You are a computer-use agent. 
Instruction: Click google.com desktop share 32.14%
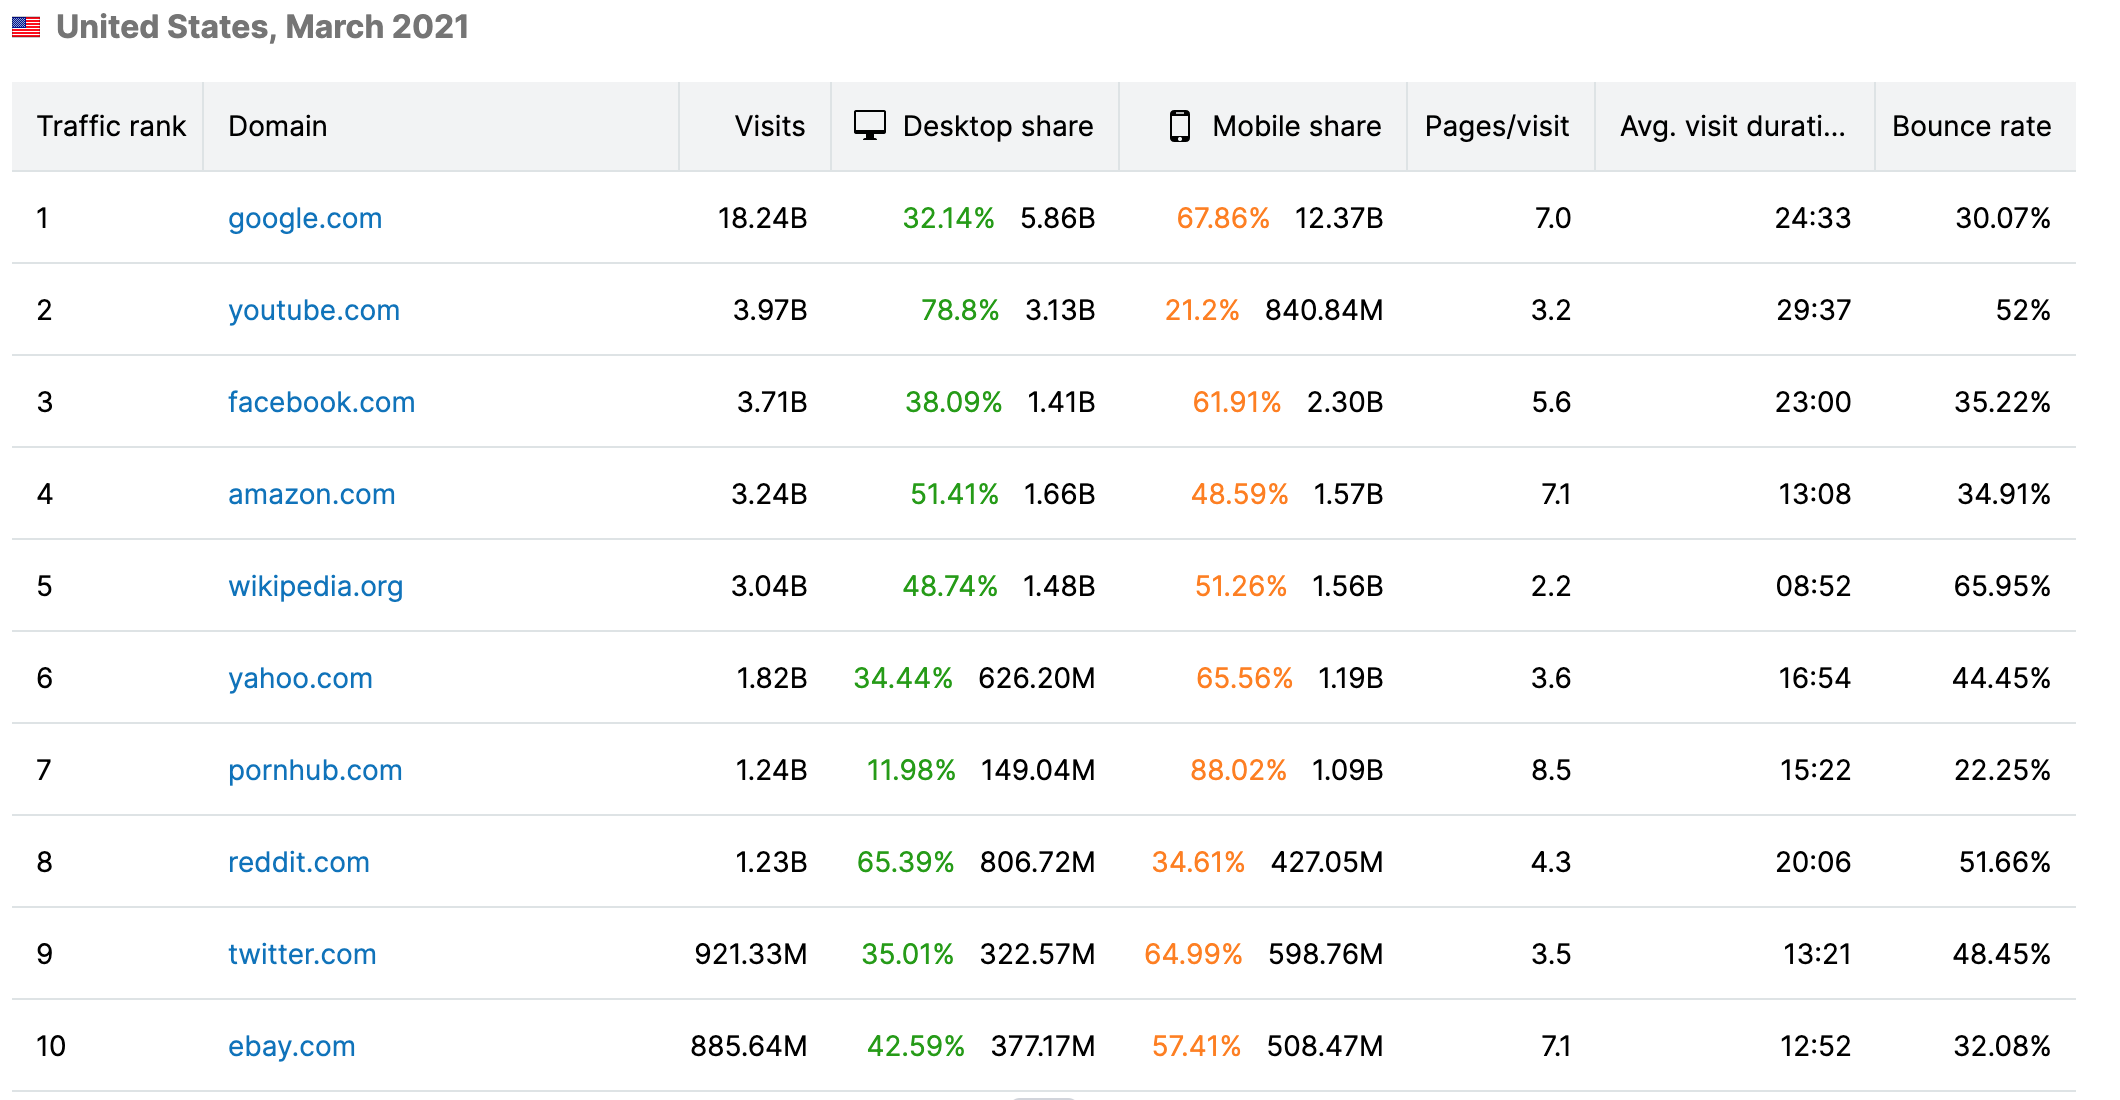(948, 218)
